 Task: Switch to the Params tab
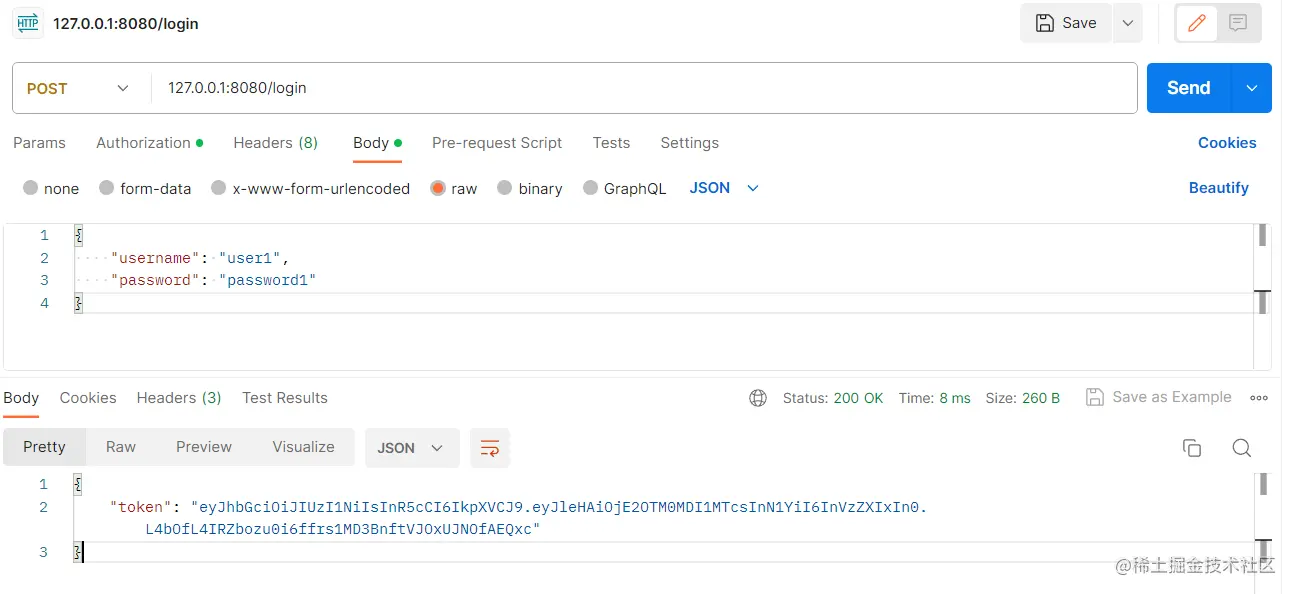[x=39, y=143]
